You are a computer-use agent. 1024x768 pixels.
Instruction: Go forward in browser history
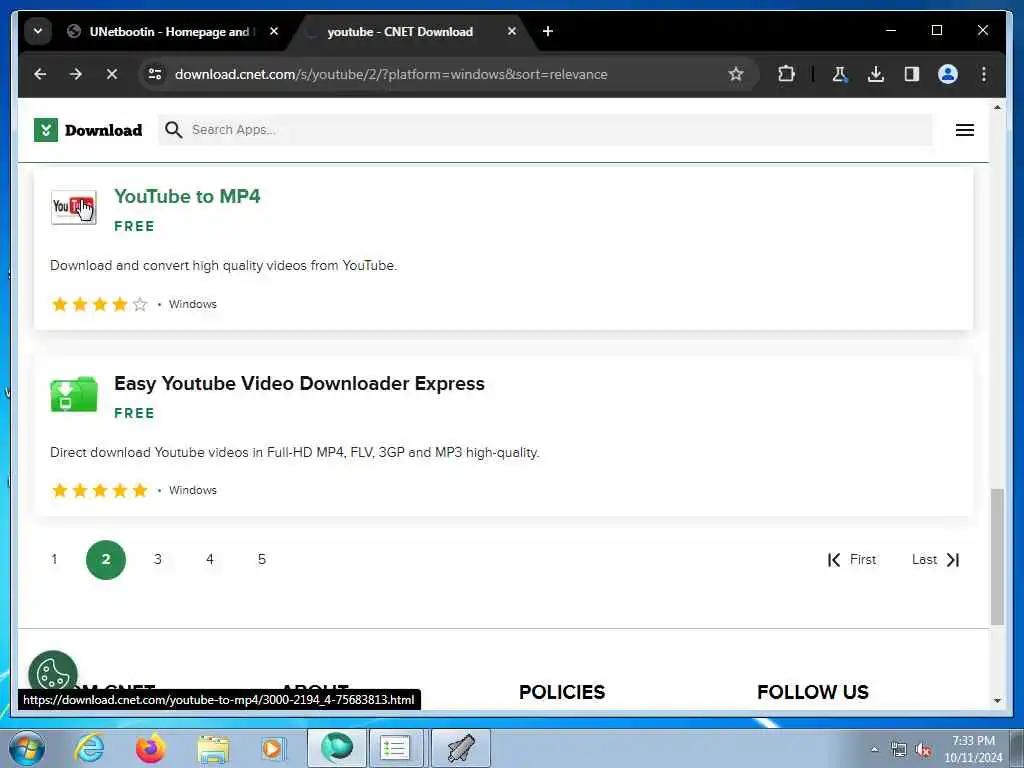tap(76, 74)
